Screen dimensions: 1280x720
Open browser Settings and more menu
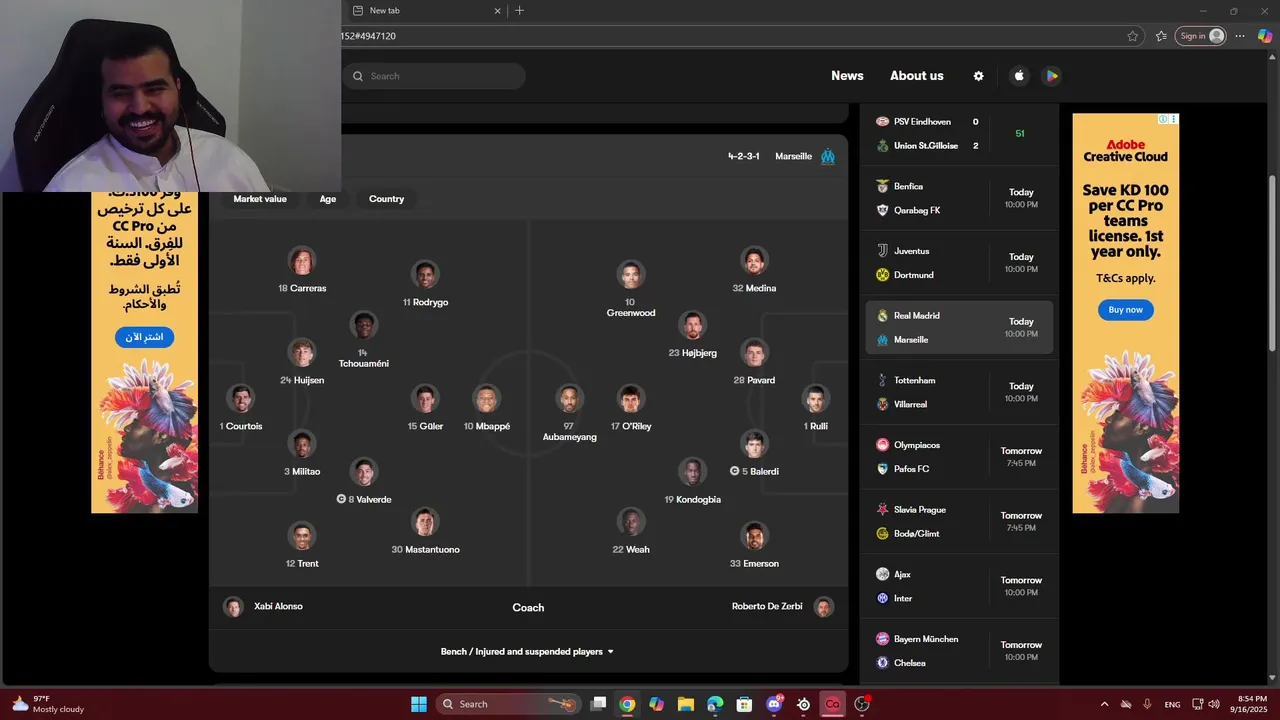[1240, 36]
